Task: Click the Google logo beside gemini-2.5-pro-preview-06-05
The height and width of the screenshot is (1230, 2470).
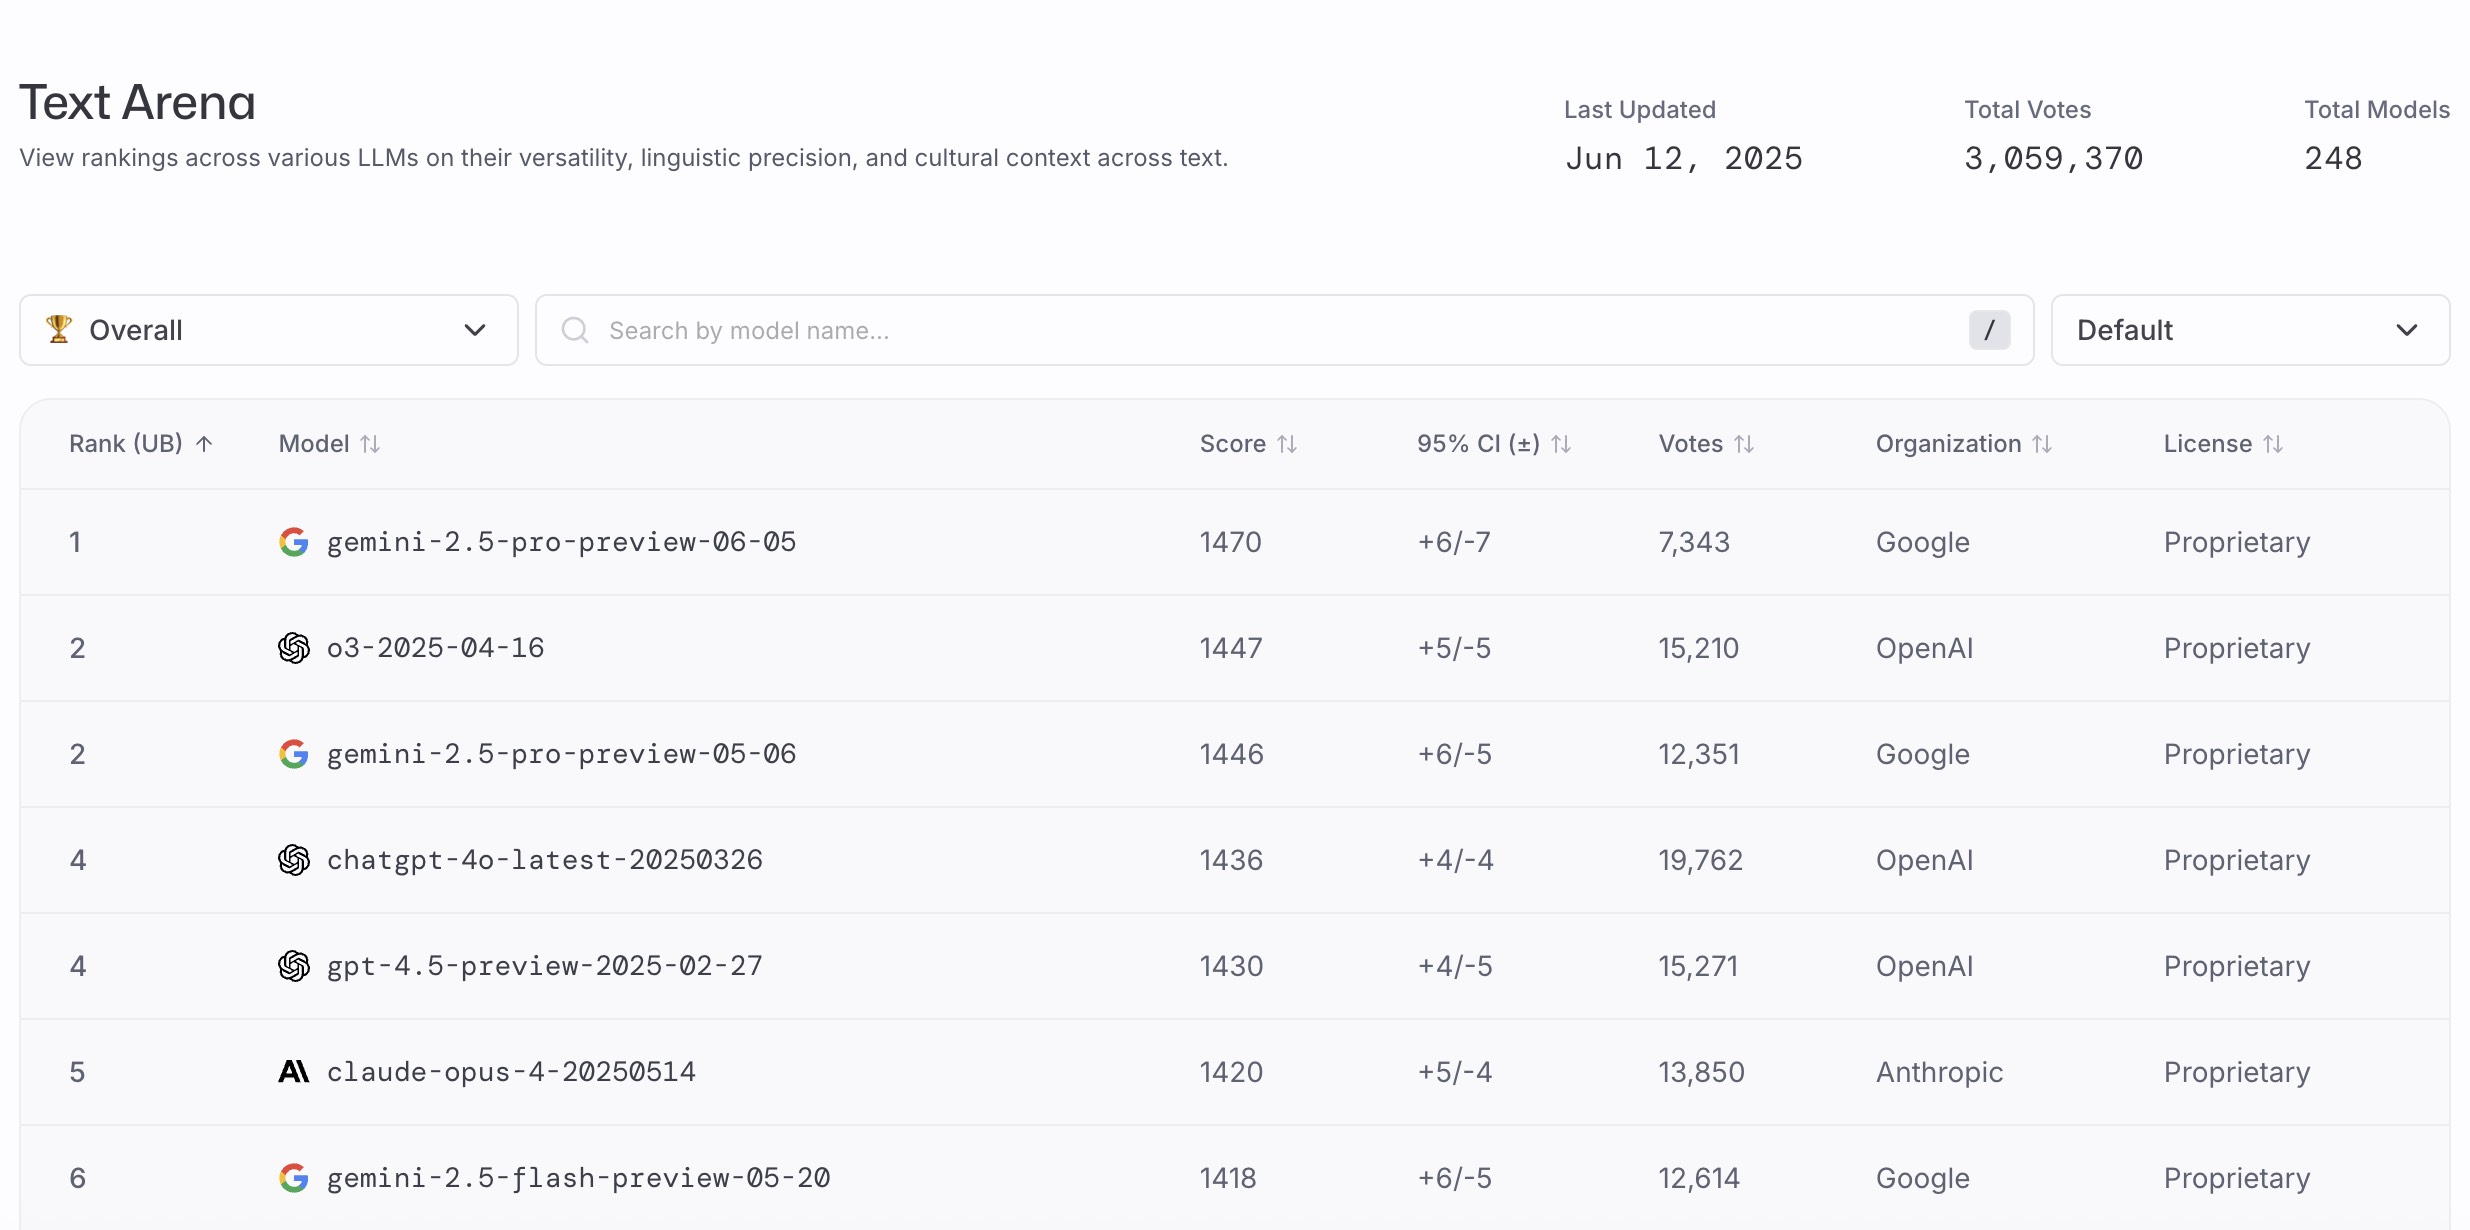Action: point(293,542)
